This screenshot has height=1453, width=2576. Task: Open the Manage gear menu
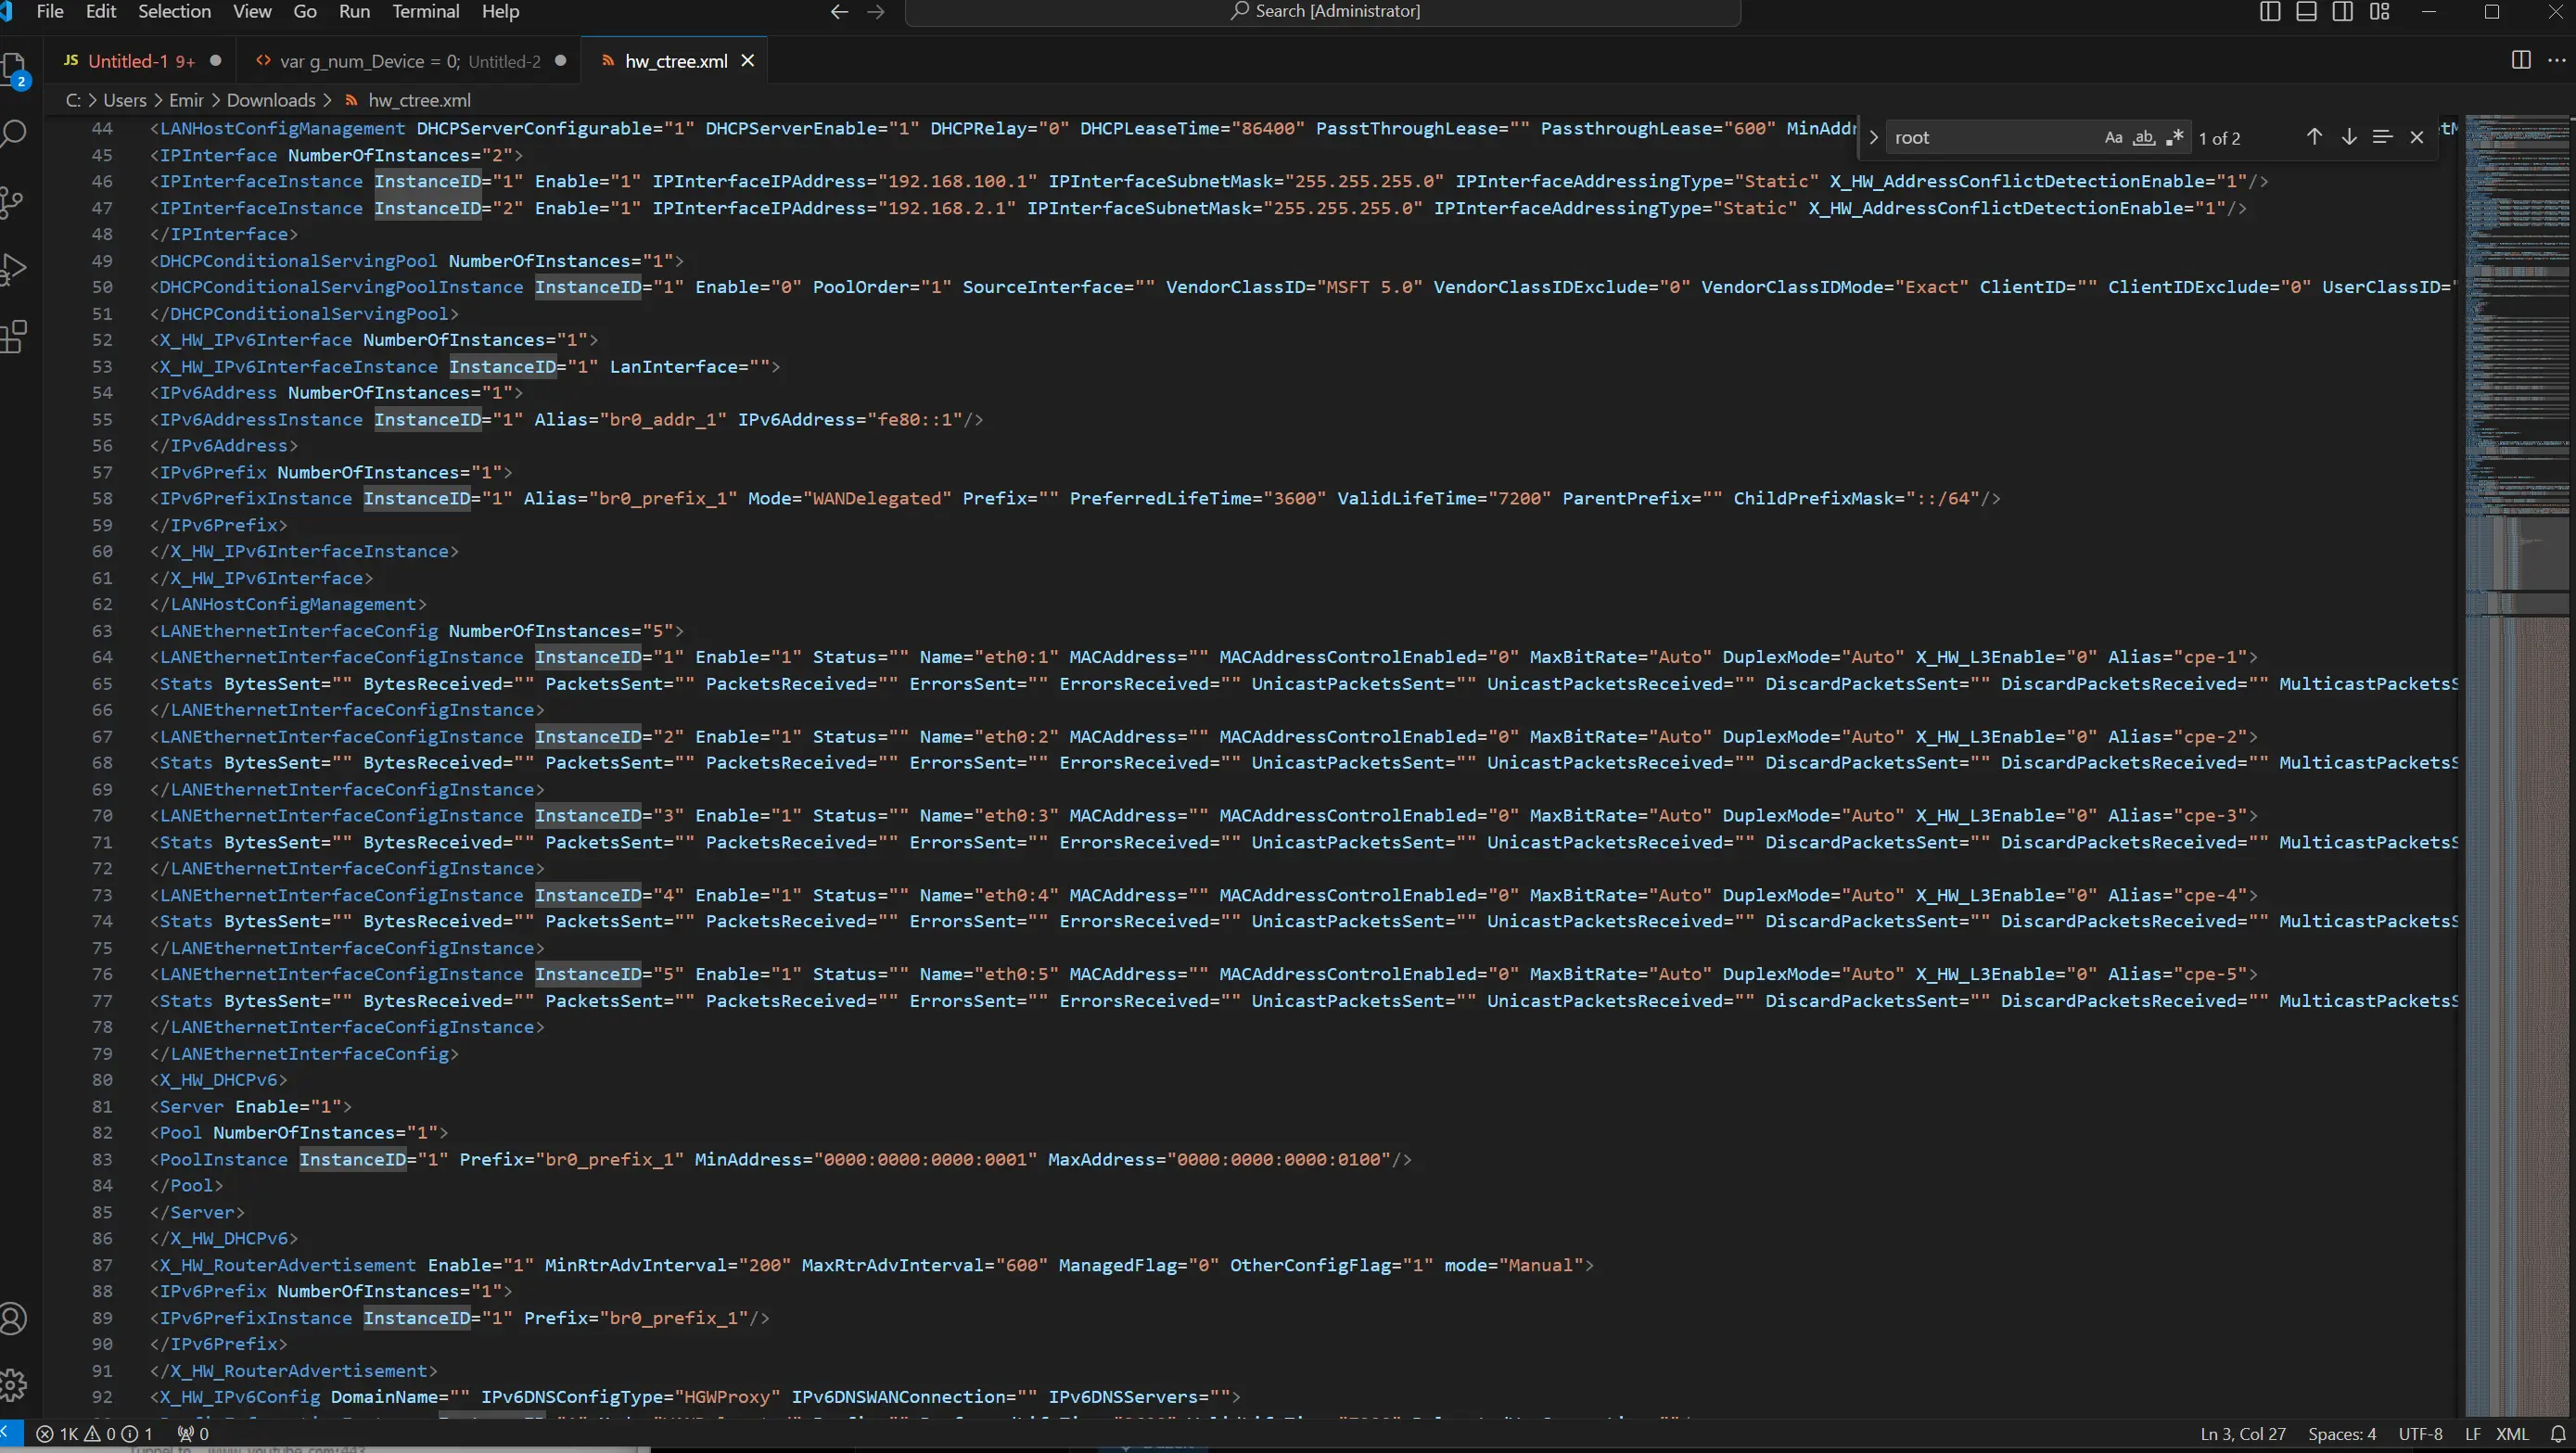(x=12, y=1385)
